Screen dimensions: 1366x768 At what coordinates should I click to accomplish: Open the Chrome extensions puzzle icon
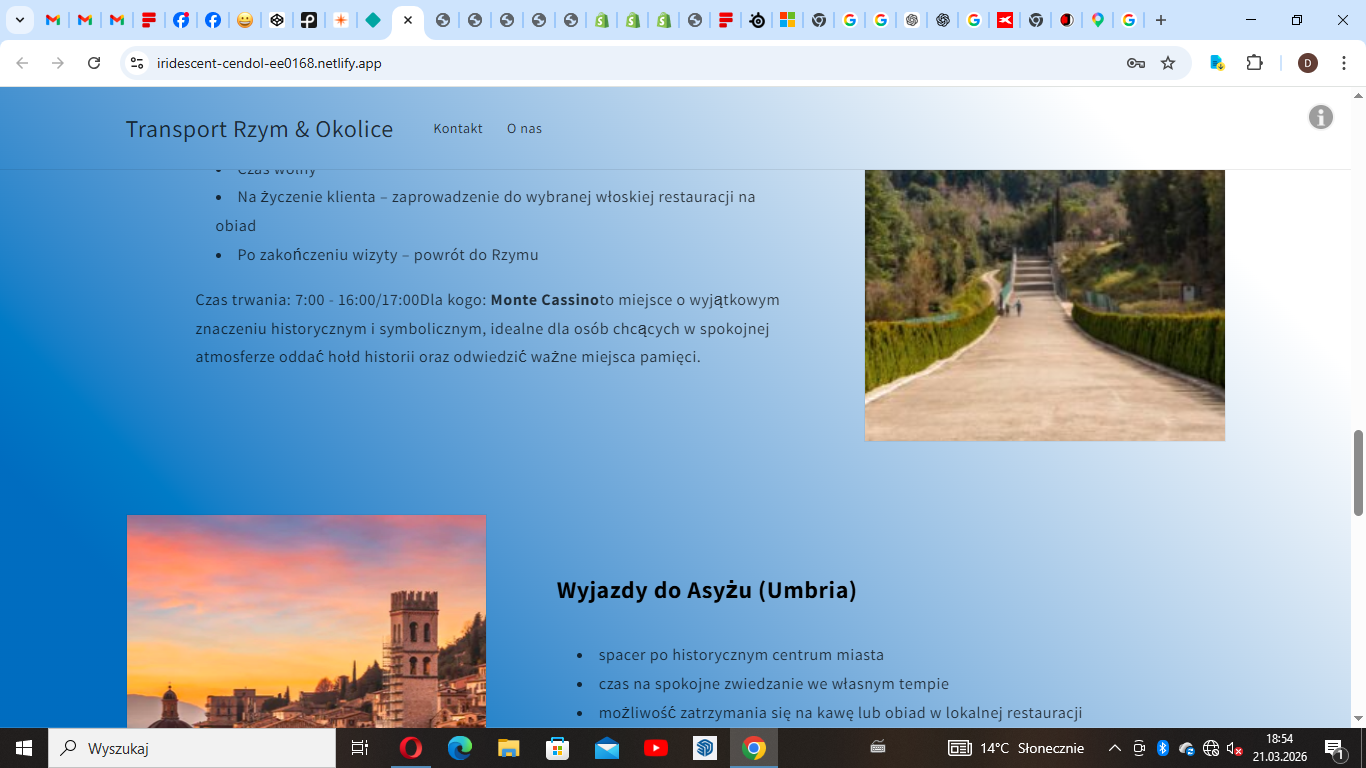click(1254, 63)
